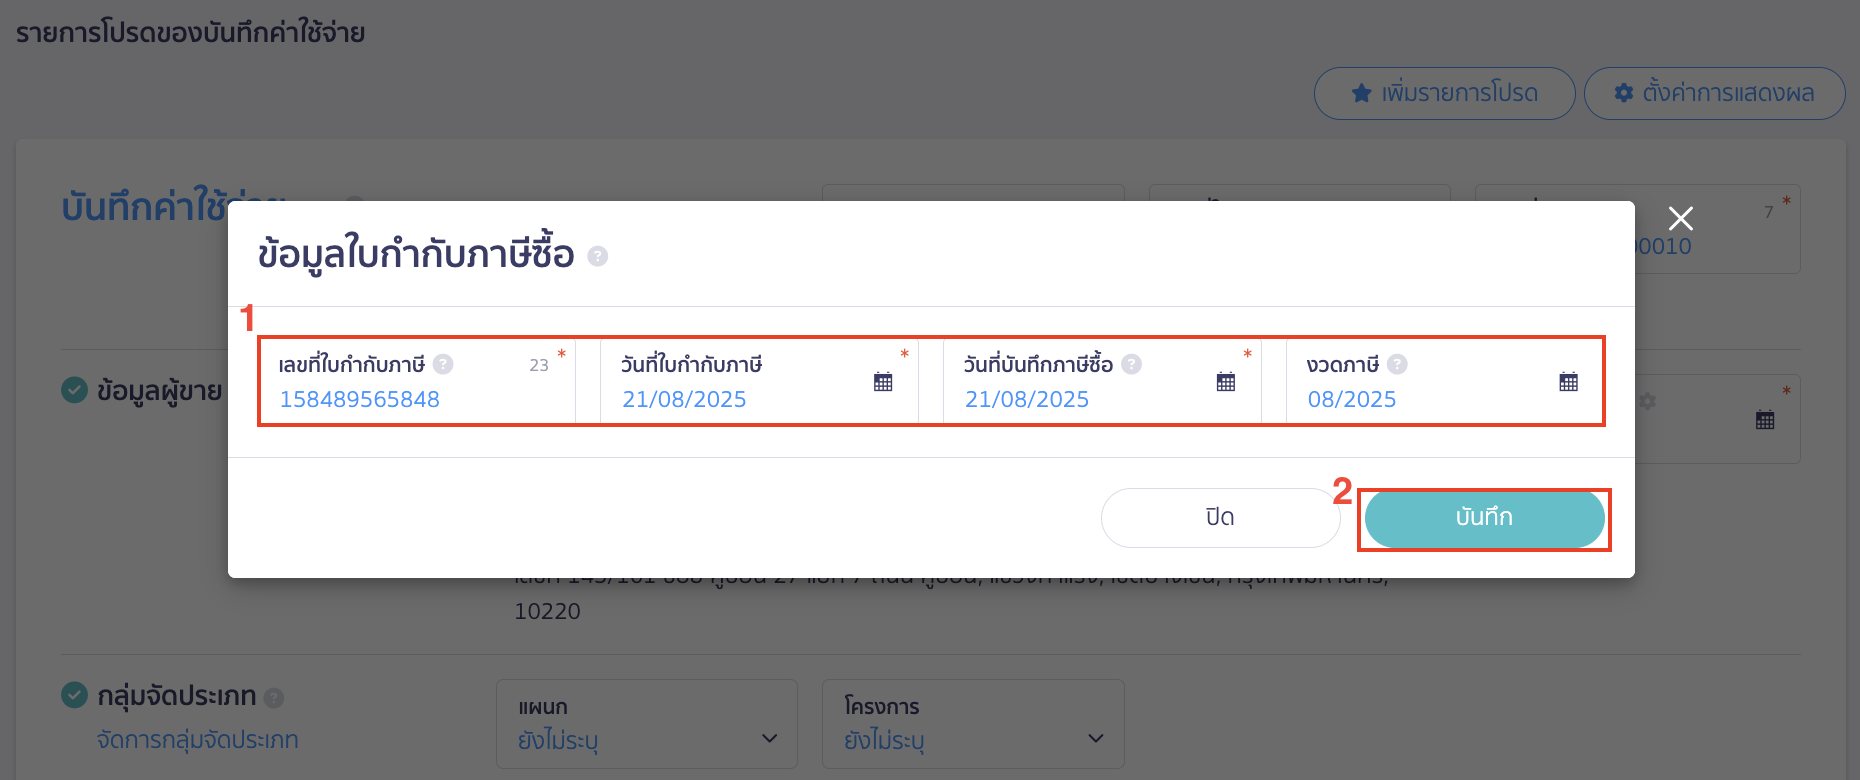1860x780 pixels.
Task: Click help icon beside วันที่บันทึกภาษีซื้อ label
Action: [1131, 364]
